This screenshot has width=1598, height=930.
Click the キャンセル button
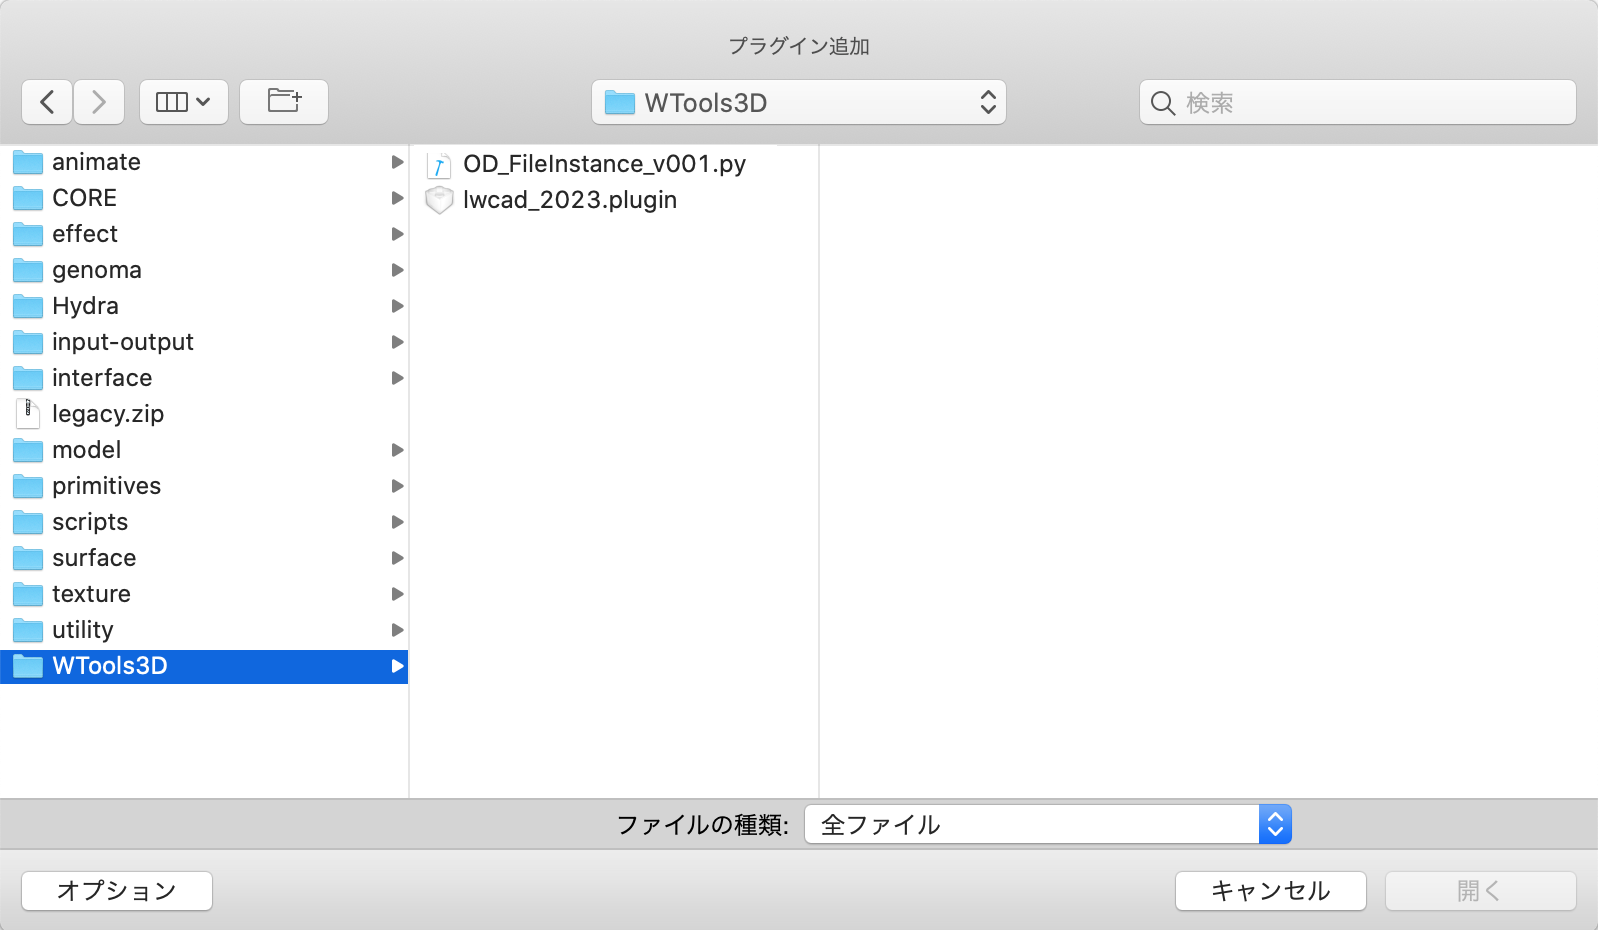pos(1270,891)
